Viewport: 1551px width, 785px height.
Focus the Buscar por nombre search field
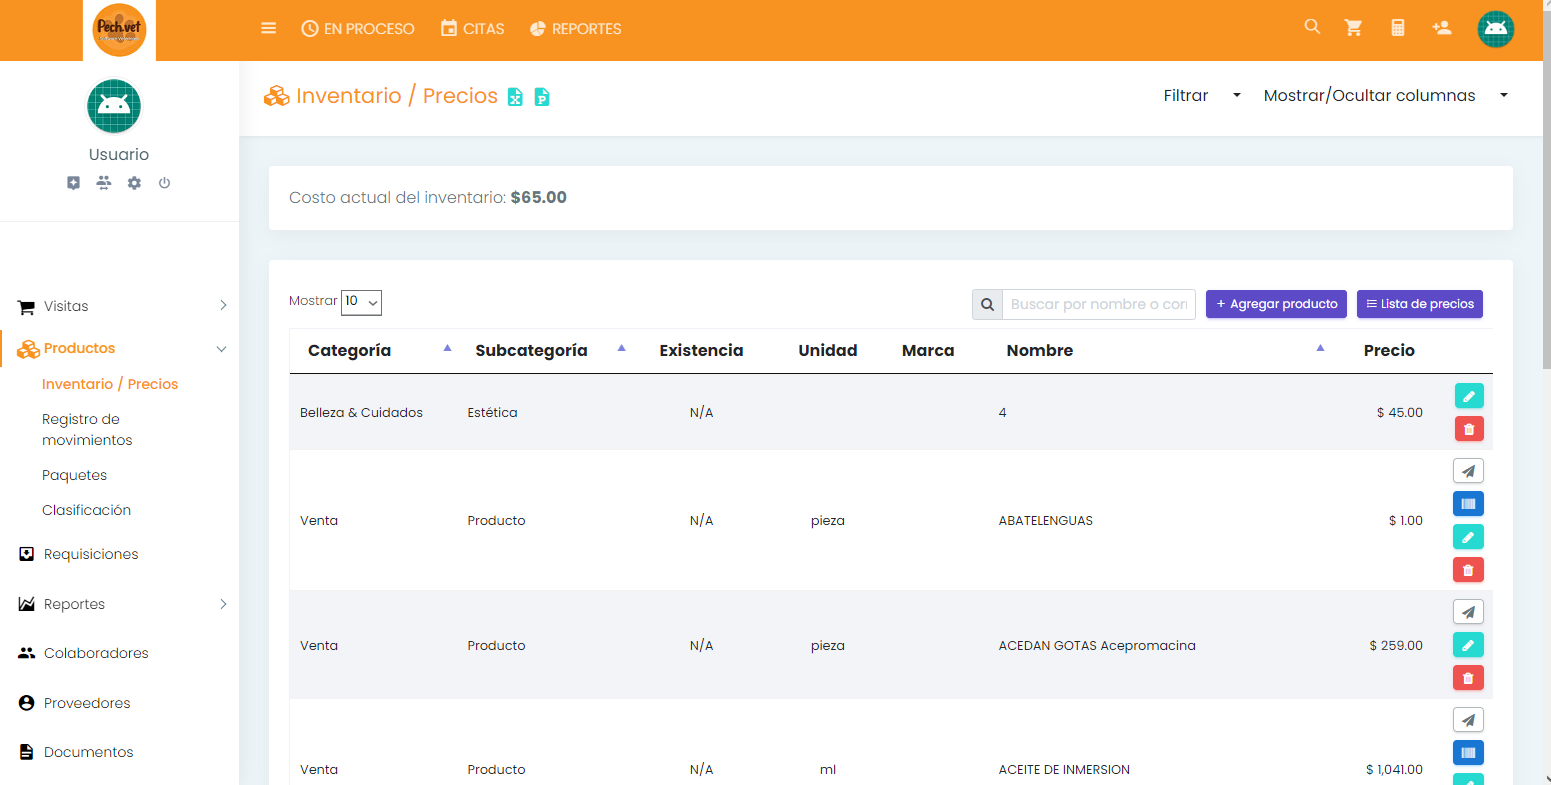(x=1098, y=305)
